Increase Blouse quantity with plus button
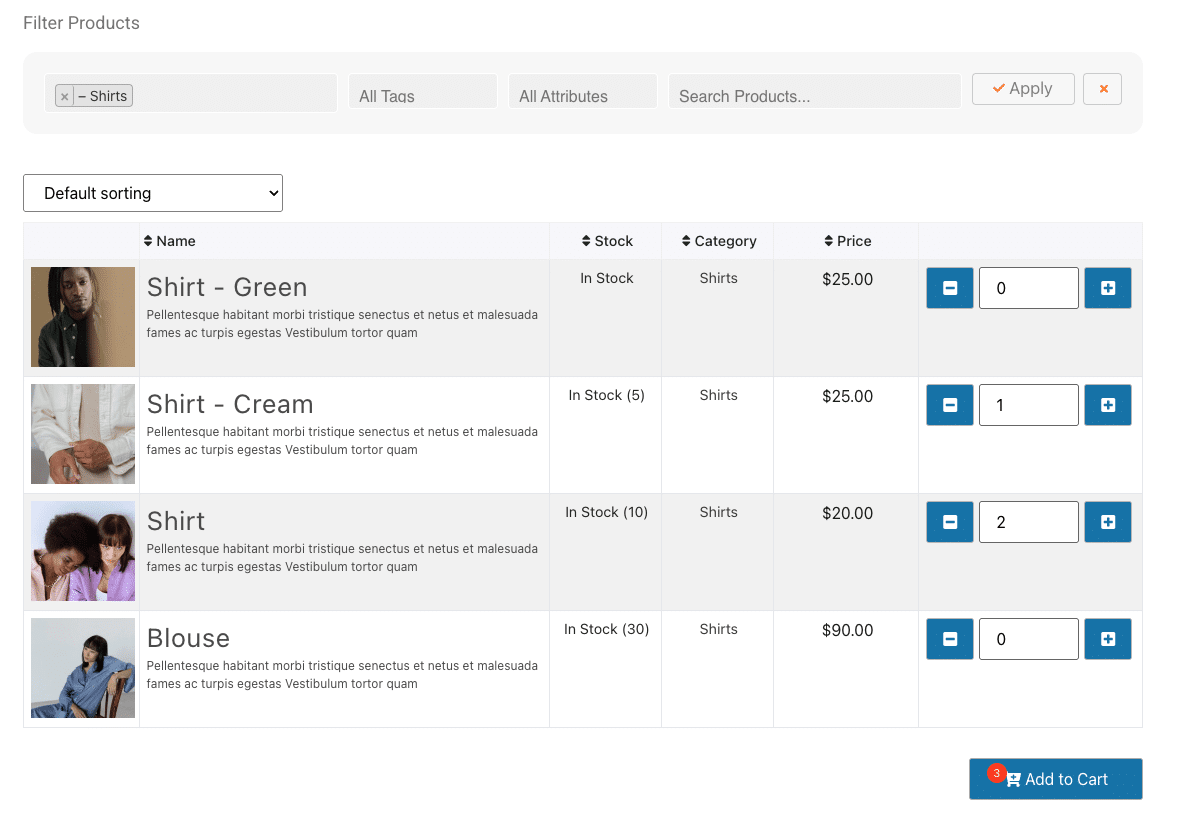The image size is (1179, 829). [x=1107, y=639]
